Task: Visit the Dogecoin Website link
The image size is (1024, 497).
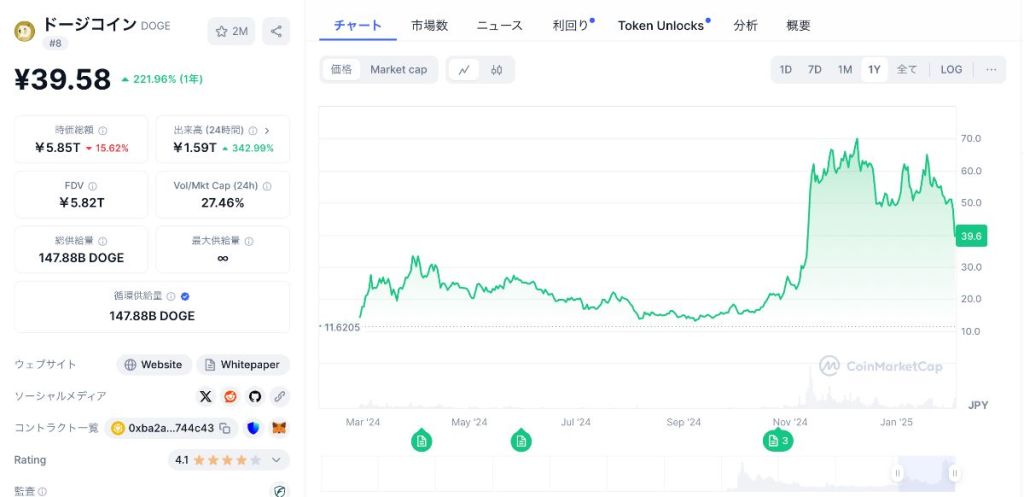Action: point(154,365)
